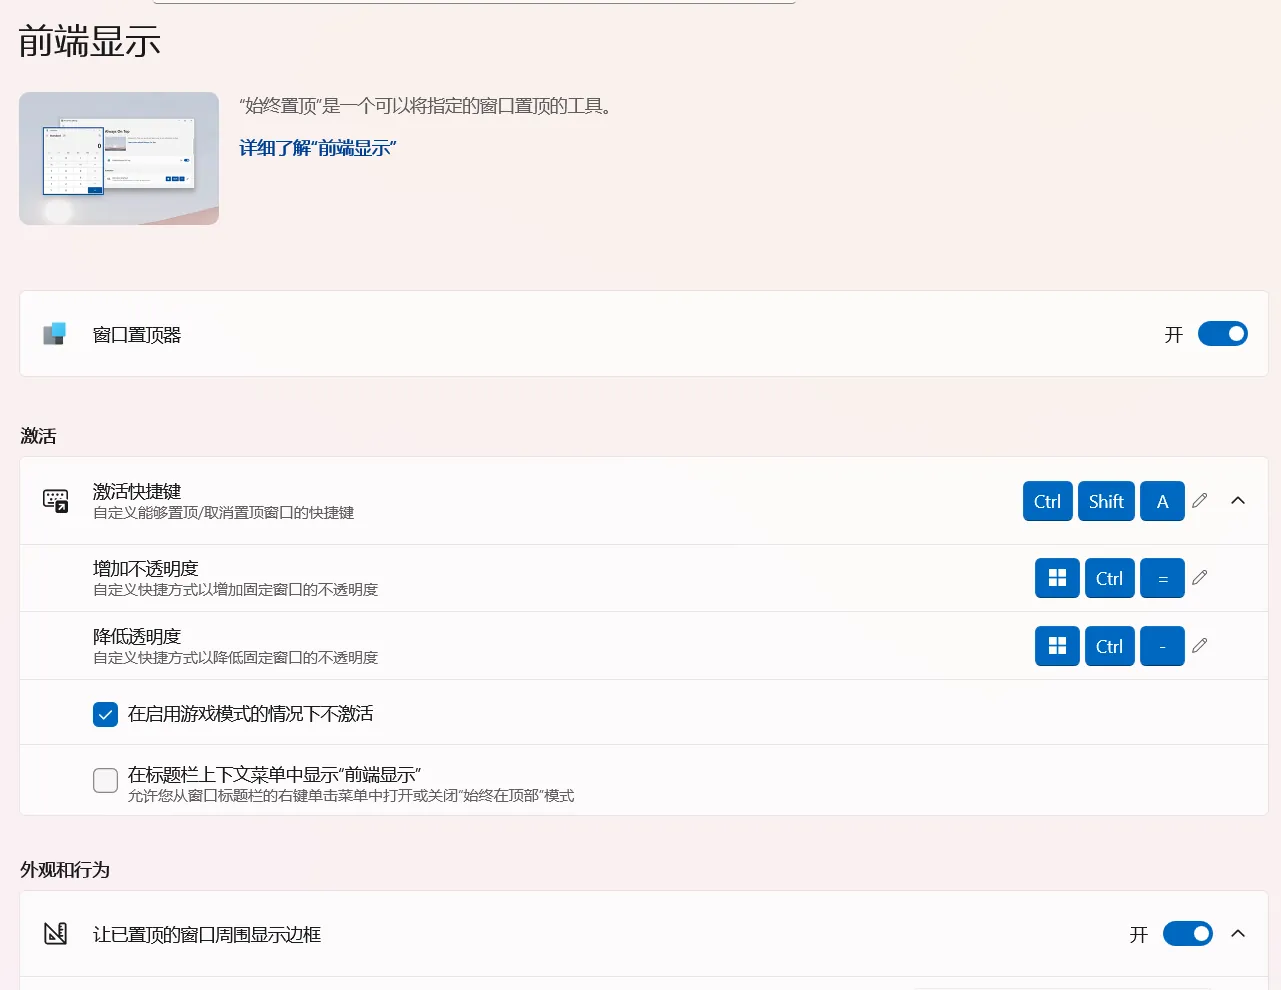Click the A key chip in activation shortcut
The image size is (1281, 990).
click(1162, 501)
